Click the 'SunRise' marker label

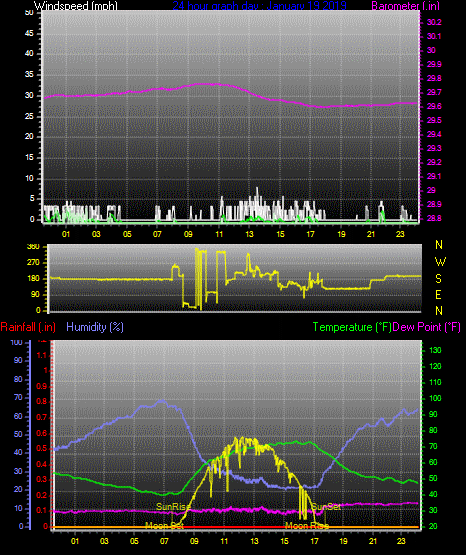tap(173, 507)
